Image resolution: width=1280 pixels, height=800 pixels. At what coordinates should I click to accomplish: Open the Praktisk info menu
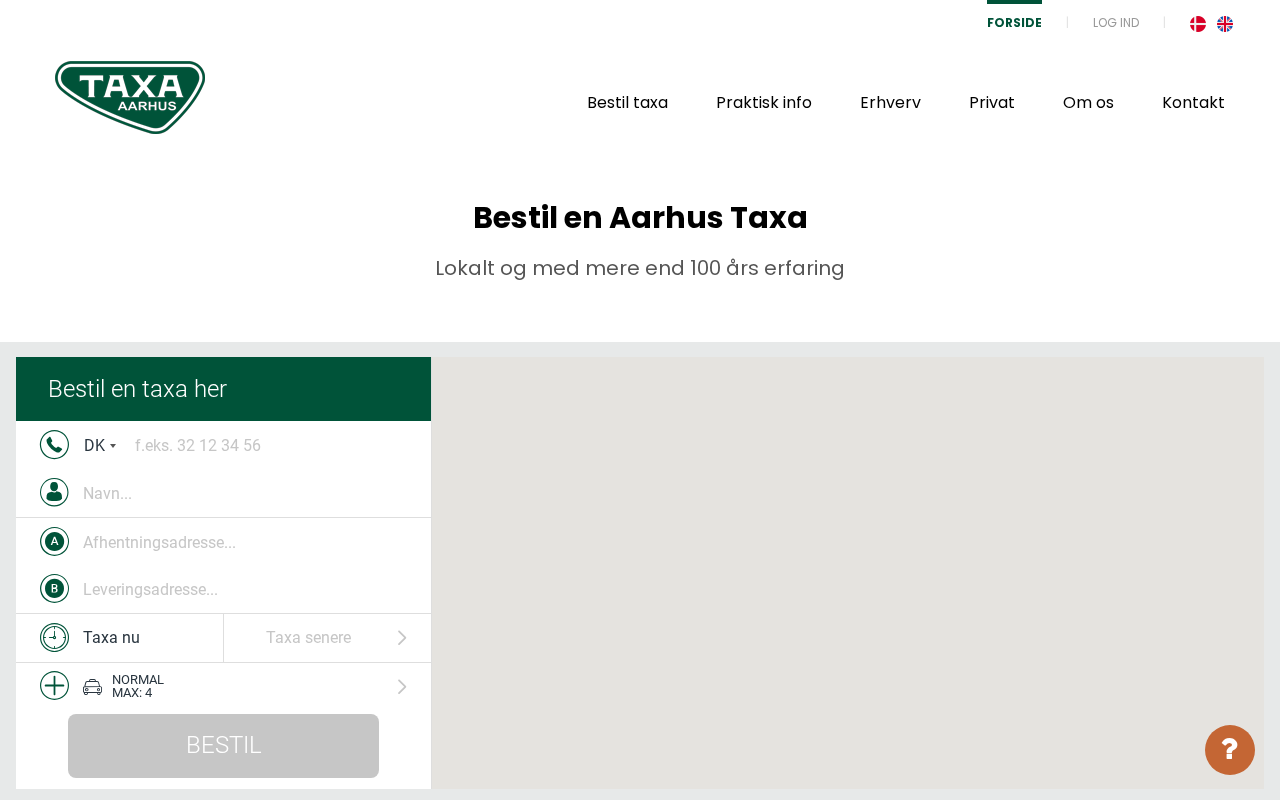click(x=764, y=102)
